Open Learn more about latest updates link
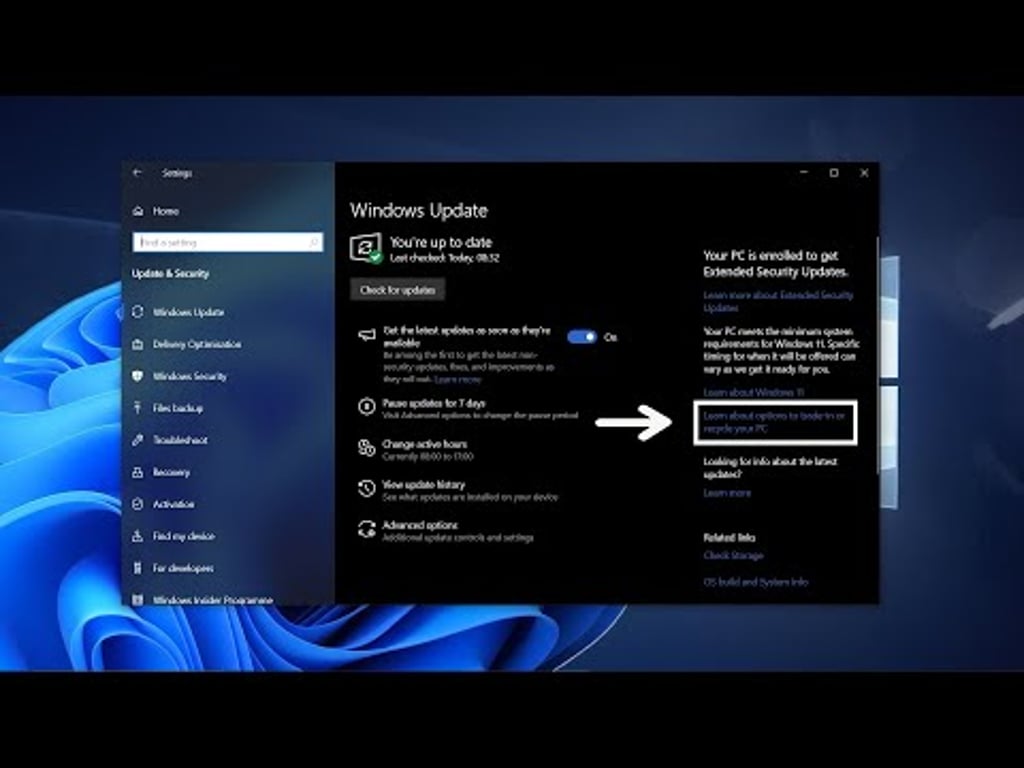1024x768 pixels. pyautogui.click(x=727, y=493)
